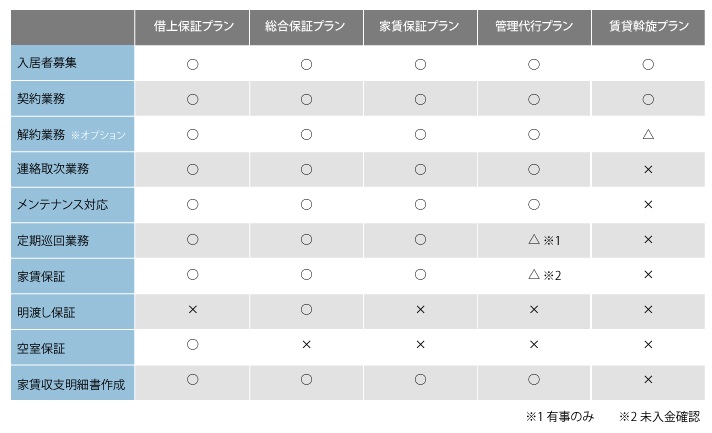
Task: Click the circle for 空室保証 under 借上保証プラン
Action: (193, 344)
